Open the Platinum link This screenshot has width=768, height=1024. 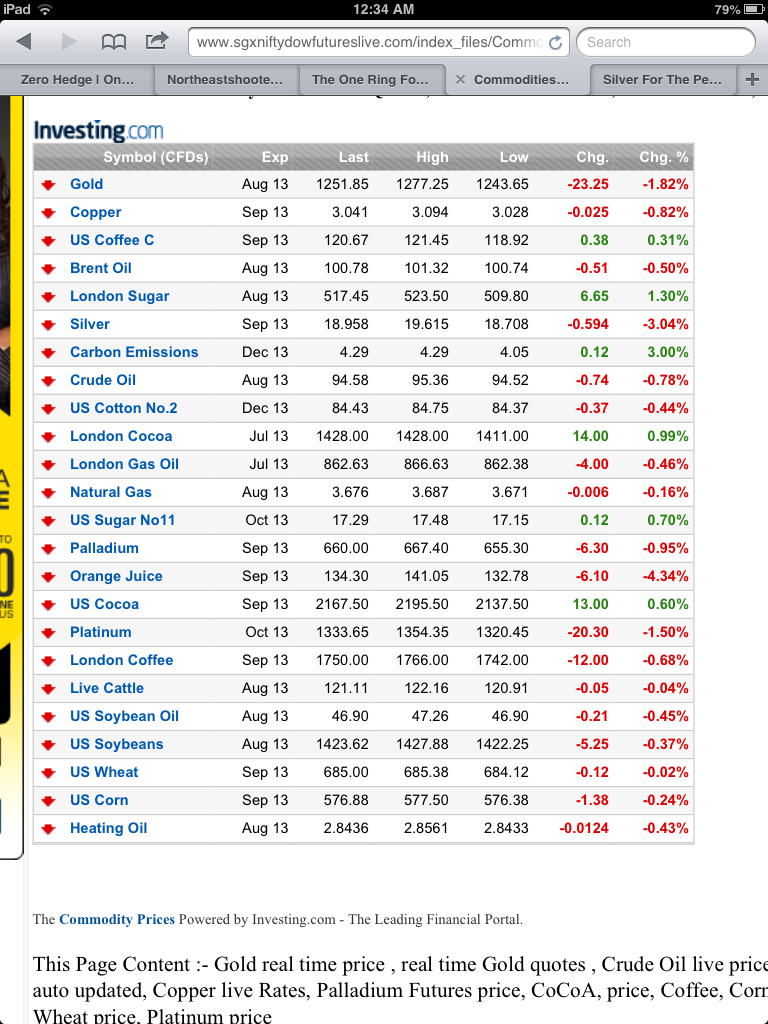101,632
